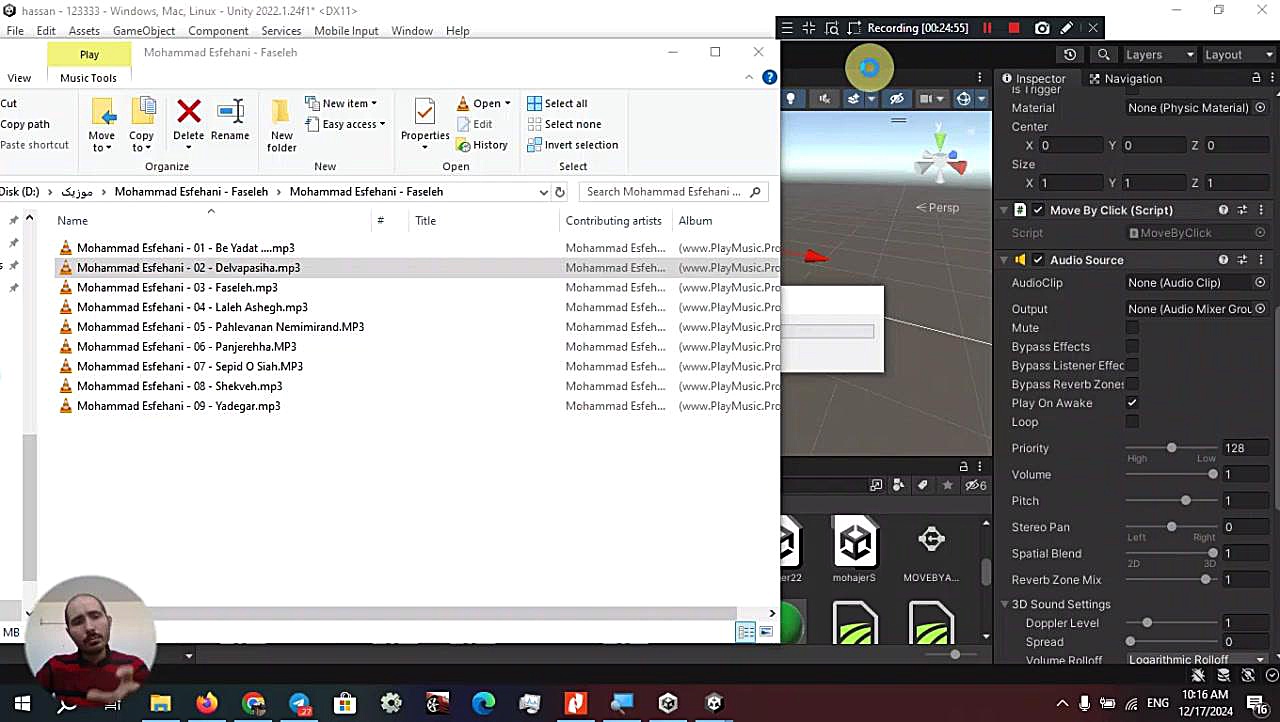
Task: Enable the Mute checkbox in Audio Source
Action: [1132, 328]
